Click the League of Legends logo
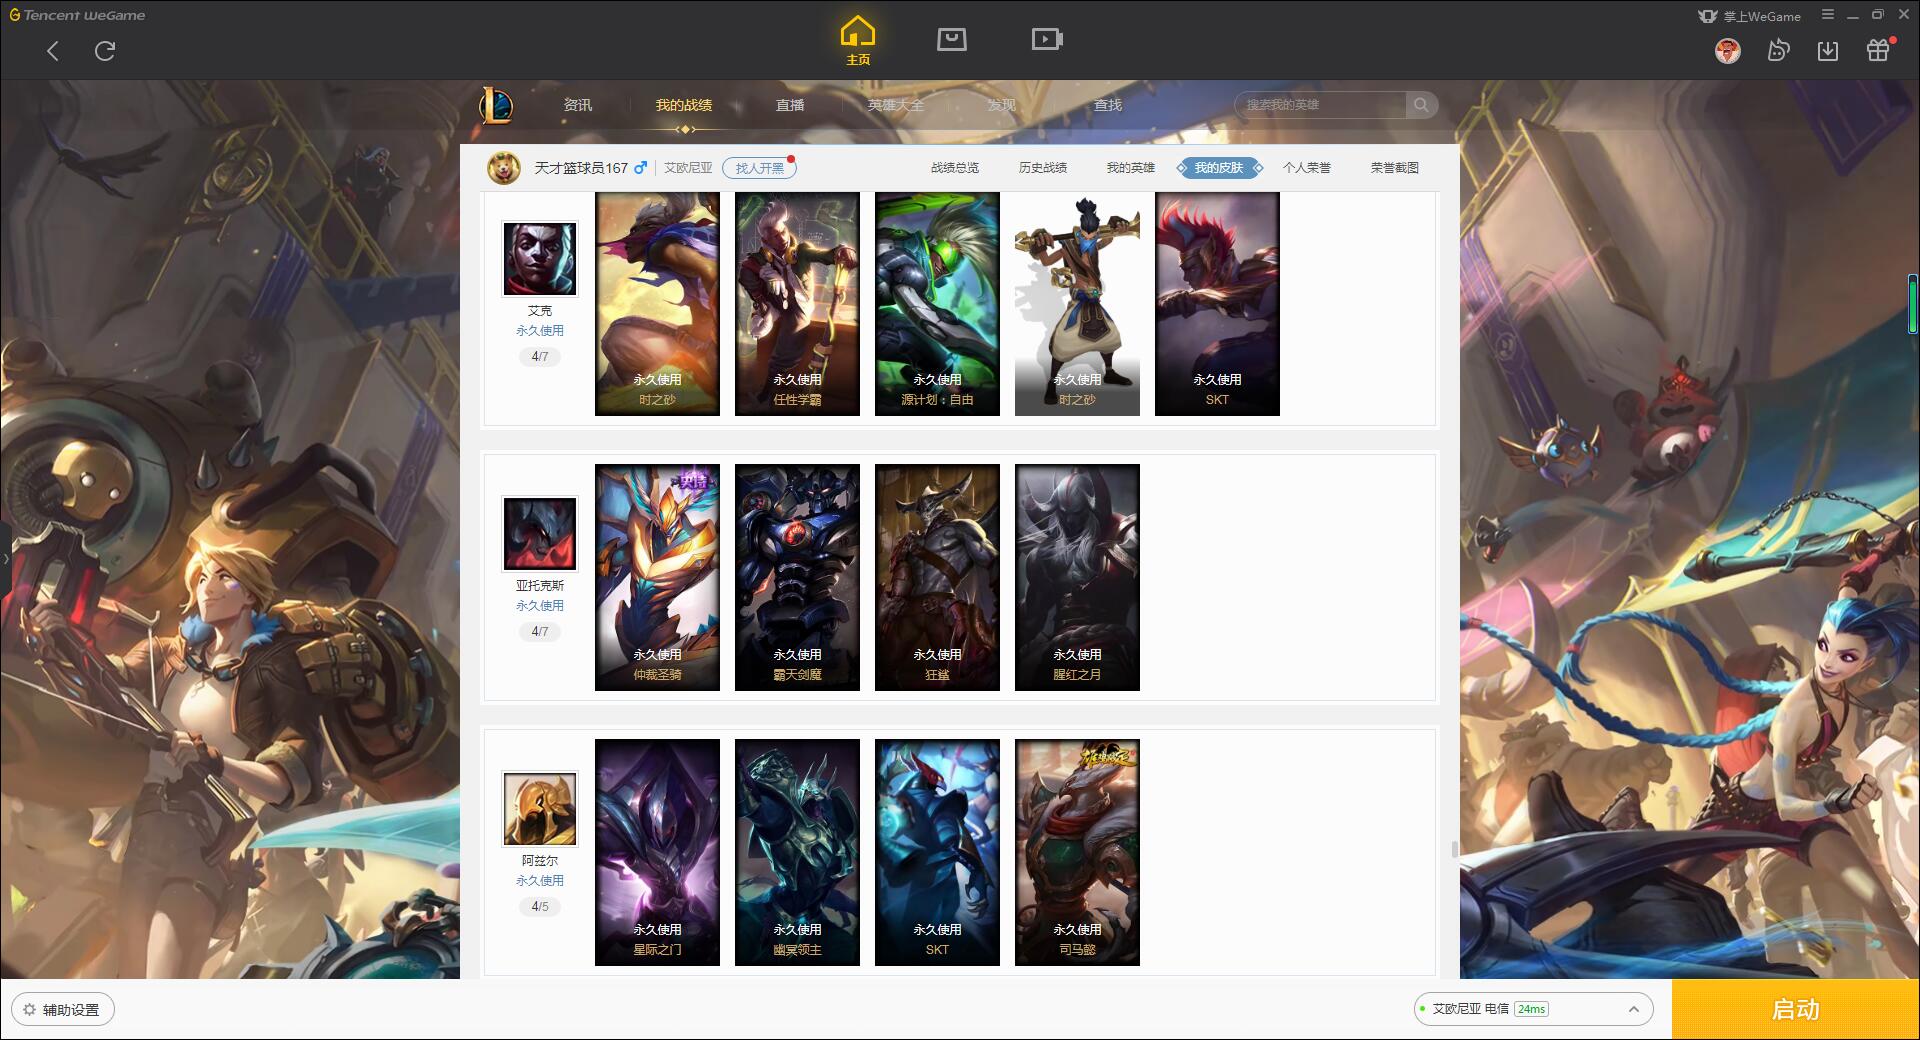This screenshot has height=1040, width=1920. point(496,105)
